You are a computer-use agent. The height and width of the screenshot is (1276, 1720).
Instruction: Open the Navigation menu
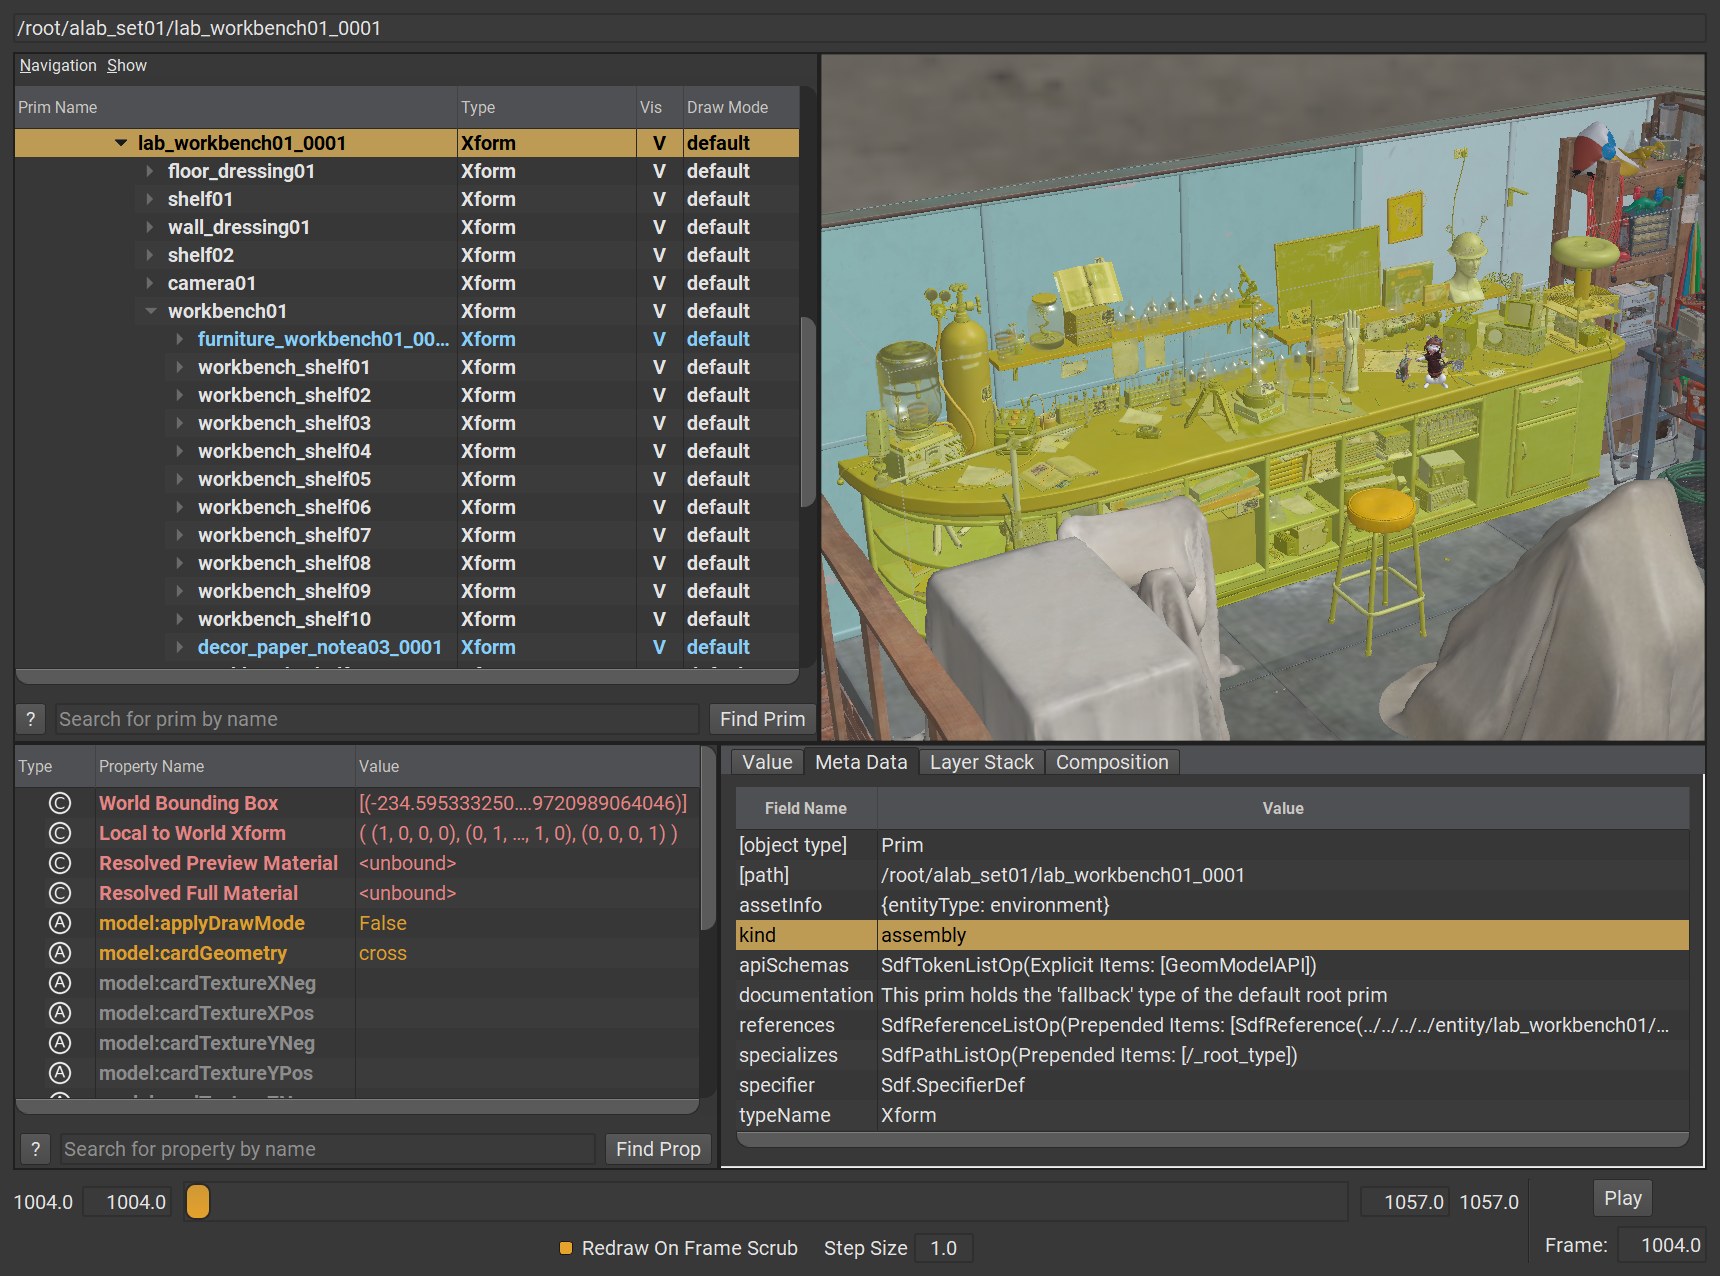(58, 65)
